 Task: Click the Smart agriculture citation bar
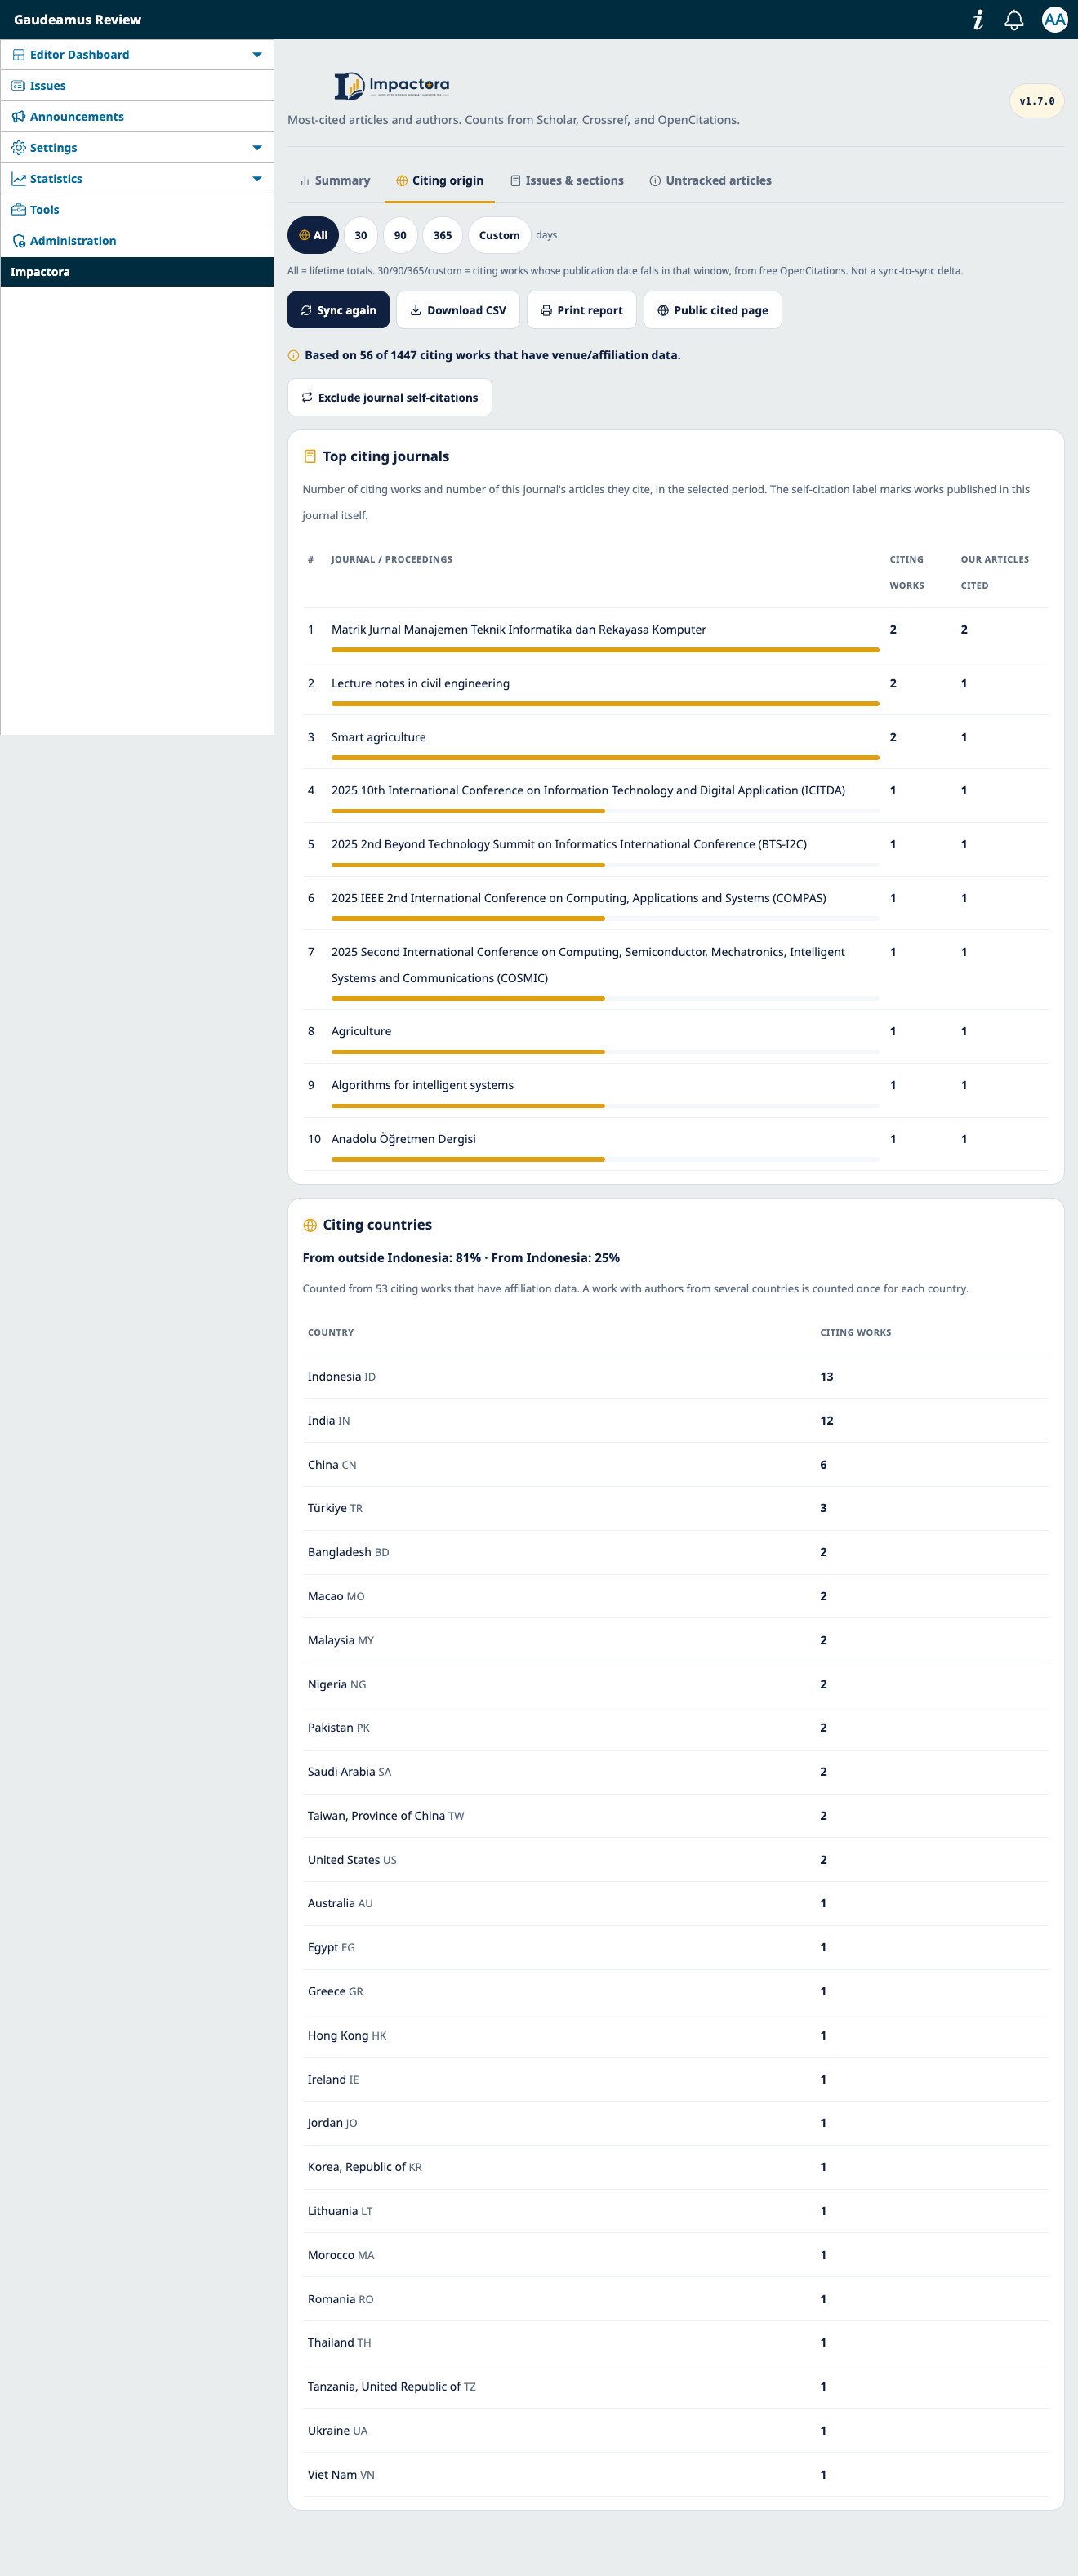605,758
